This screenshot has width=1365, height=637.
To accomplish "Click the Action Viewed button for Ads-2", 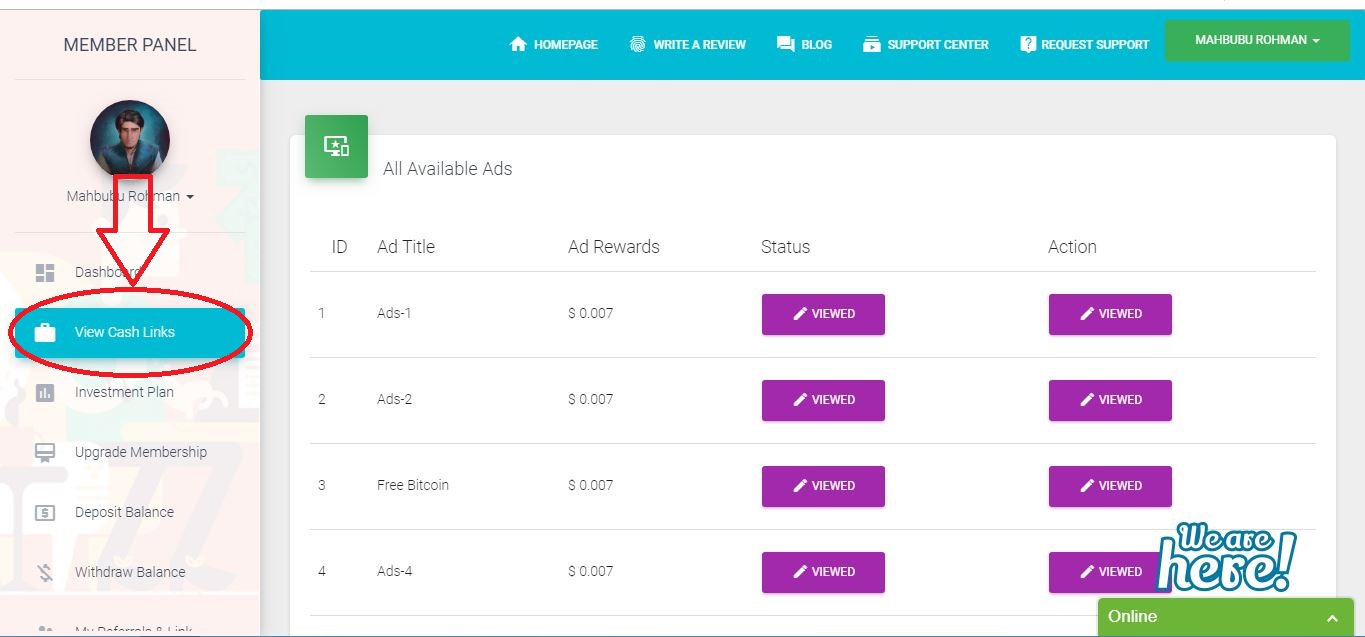I will click(1110, 400).
